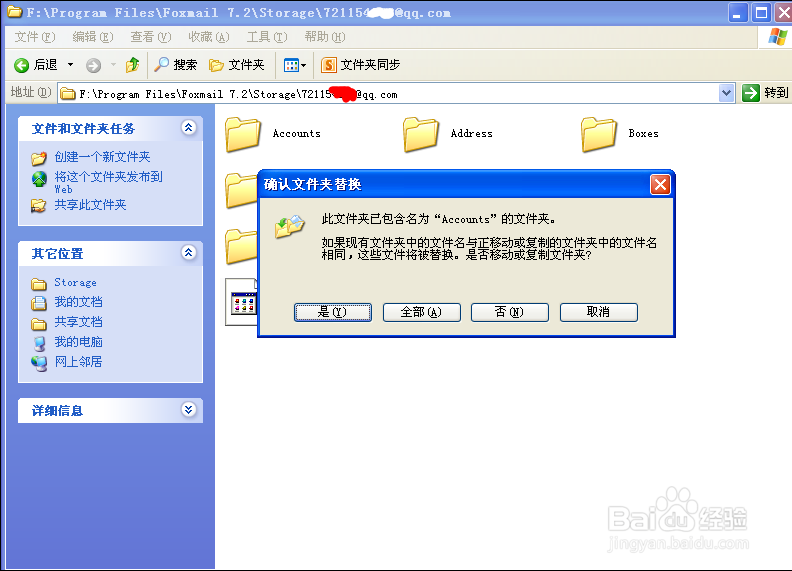Open the Search (搜索) toolbar button
Viewport: 792px width, 571px height.
click(x=175, y=65)
